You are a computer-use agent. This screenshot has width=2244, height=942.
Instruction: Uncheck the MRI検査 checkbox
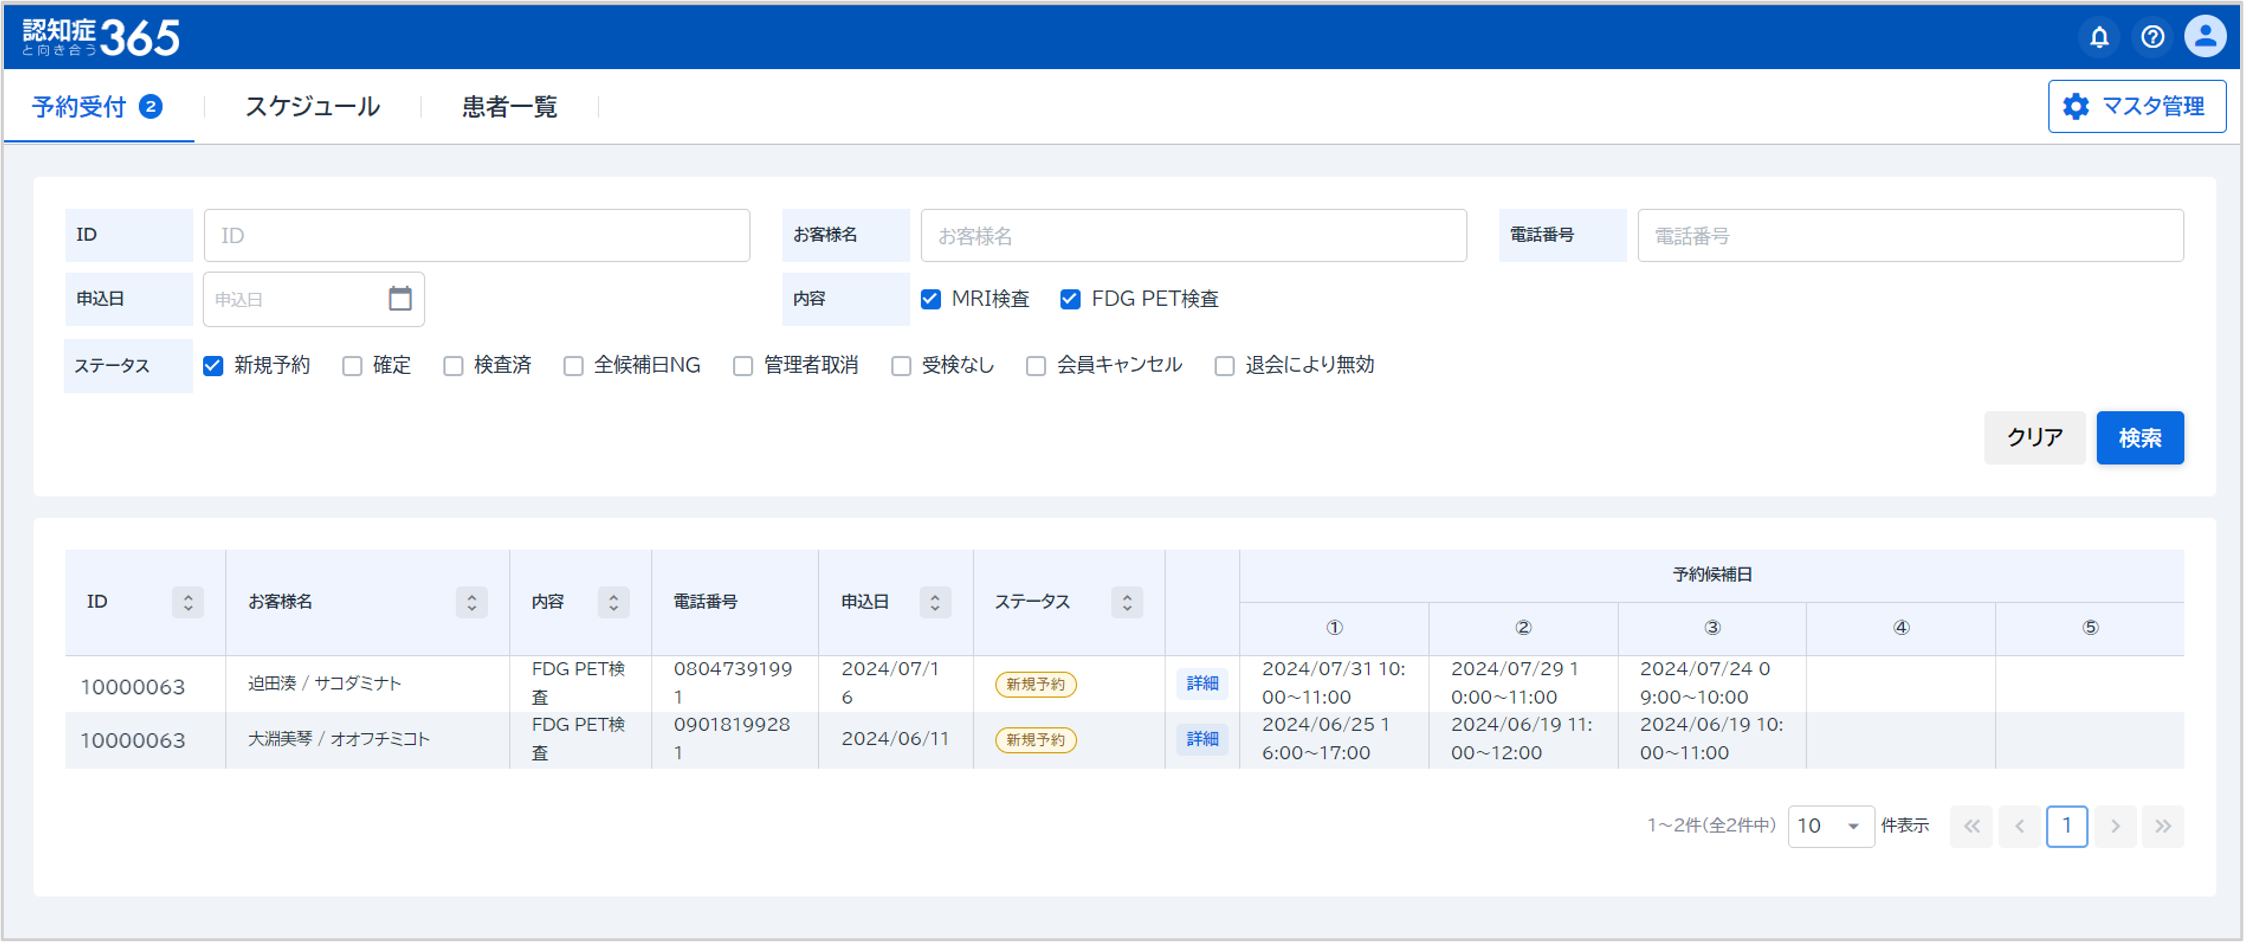(931, 299)
